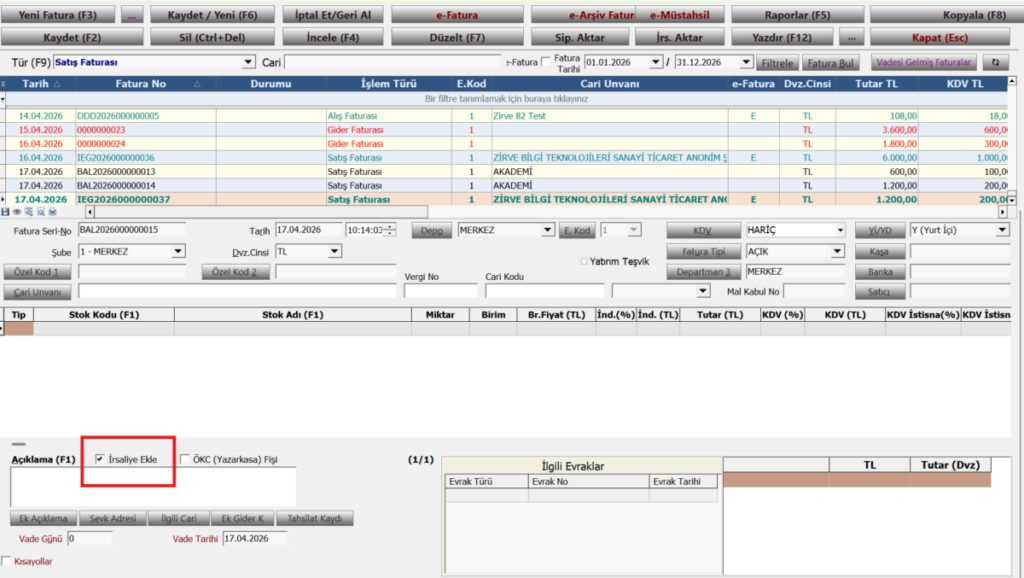Click the Cari search input field
This screenshot has height=578, width=1024.
[392, 62]
